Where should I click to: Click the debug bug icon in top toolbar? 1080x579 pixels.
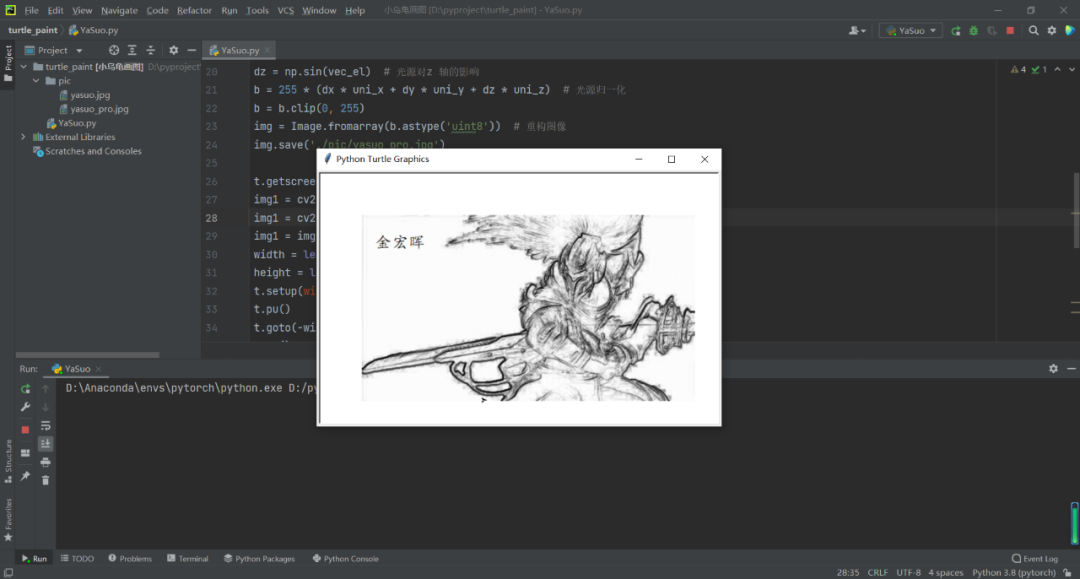(974, 30)
